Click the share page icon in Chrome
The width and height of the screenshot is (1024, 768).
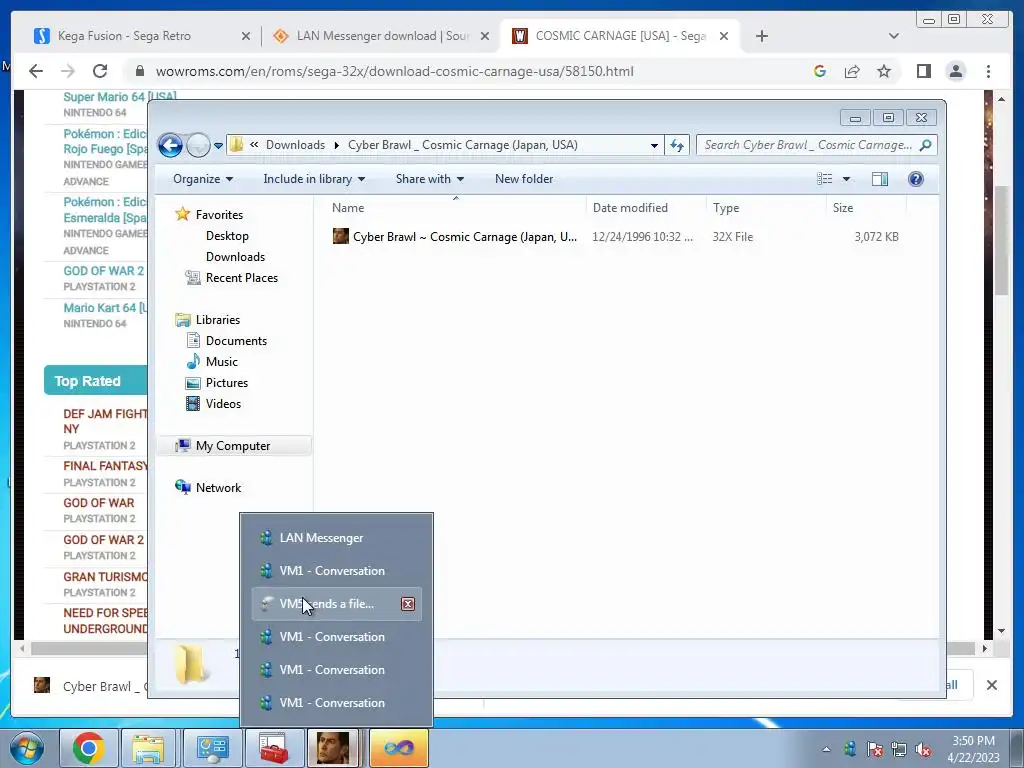[852, 71]
